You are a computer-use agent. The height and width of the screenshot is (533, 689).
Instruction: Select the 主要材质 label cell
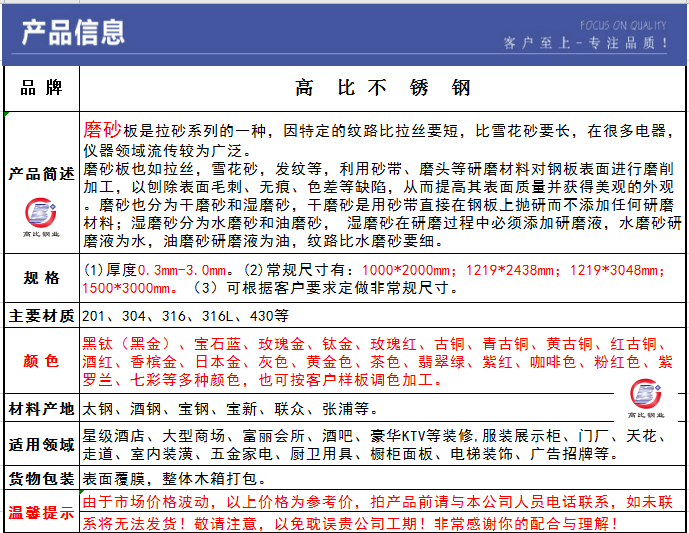click(x=42, y=315)
